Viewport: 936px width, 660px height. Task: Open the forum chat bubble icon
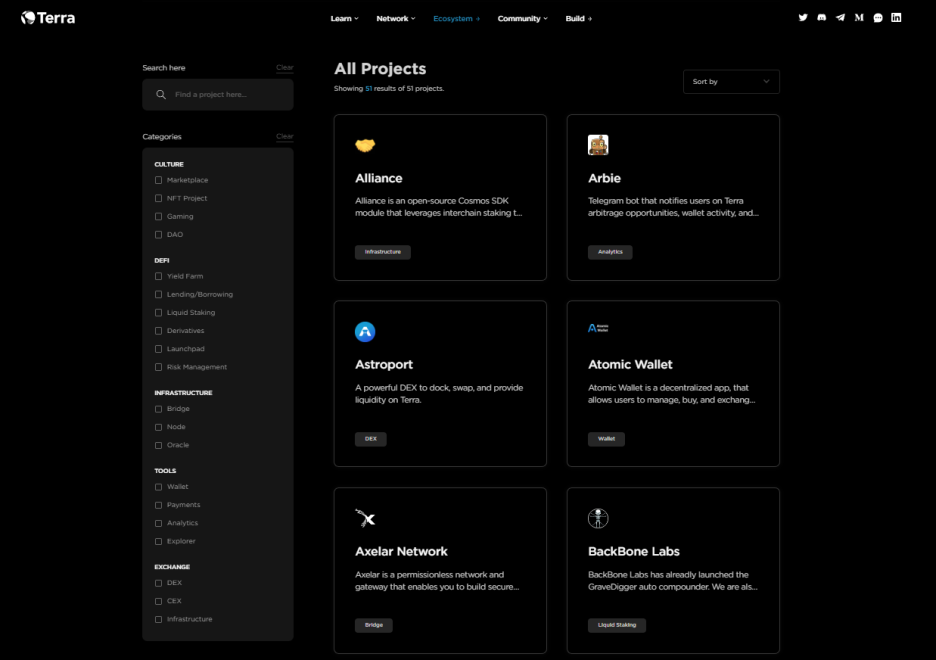click(x=878, y=18)
